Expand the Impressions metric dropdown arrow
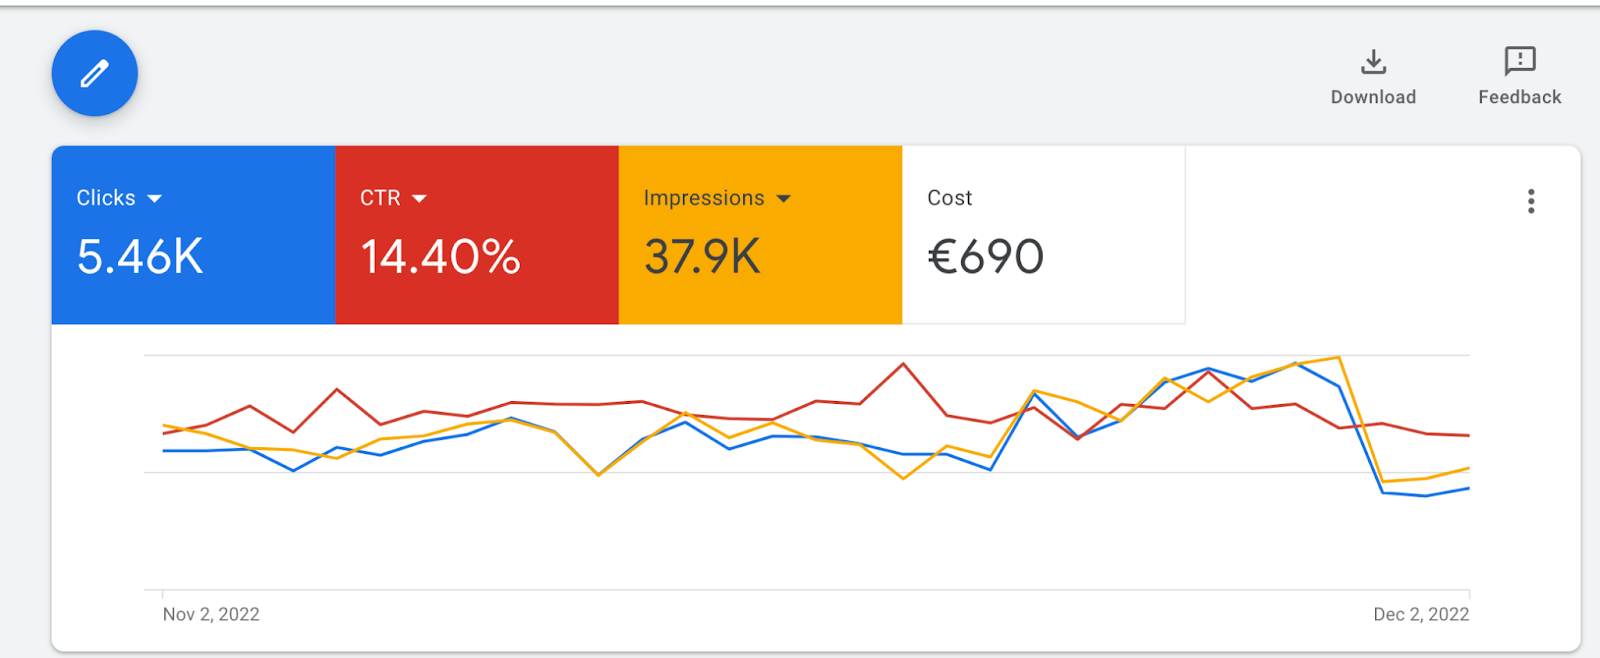1600x658 pixels. (783, 199)
